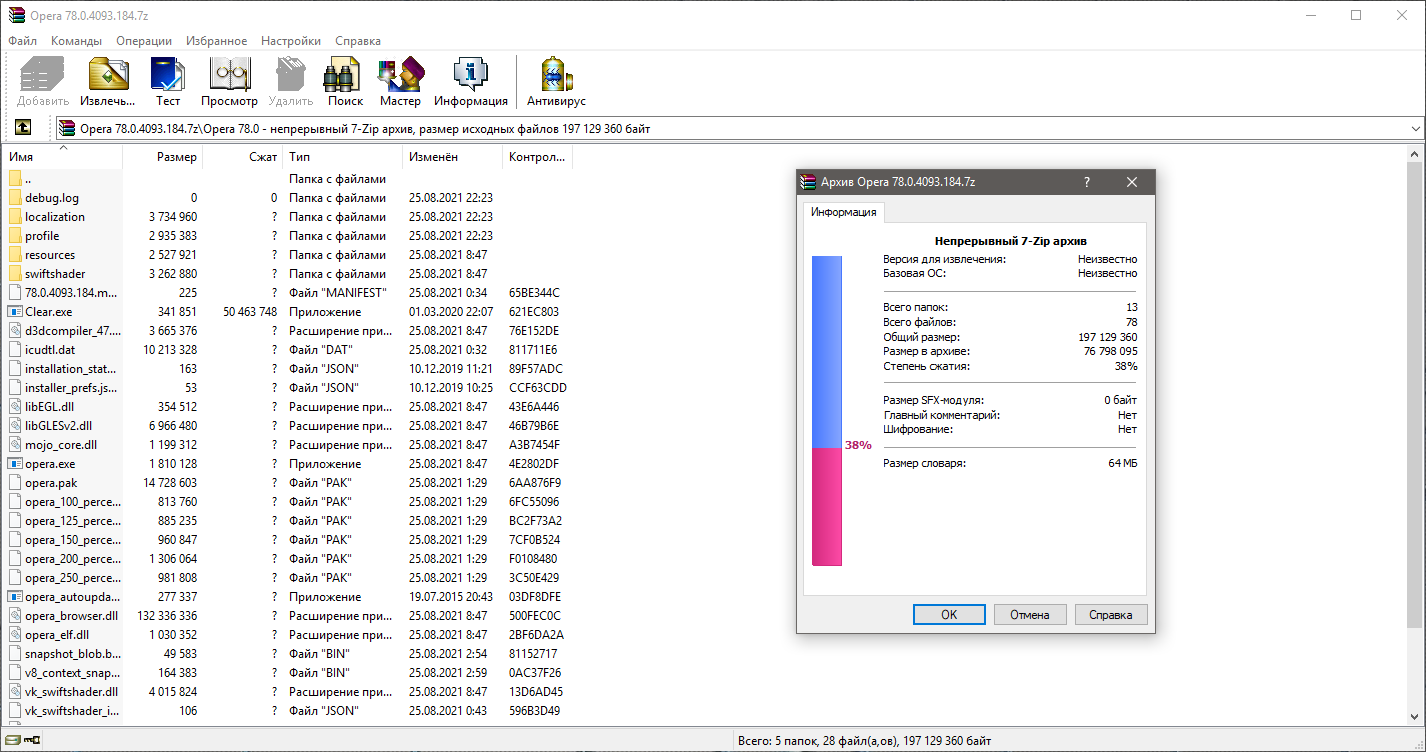Select the installer_prefs.js... file
1426x752 pixels.
coord(288,388)
